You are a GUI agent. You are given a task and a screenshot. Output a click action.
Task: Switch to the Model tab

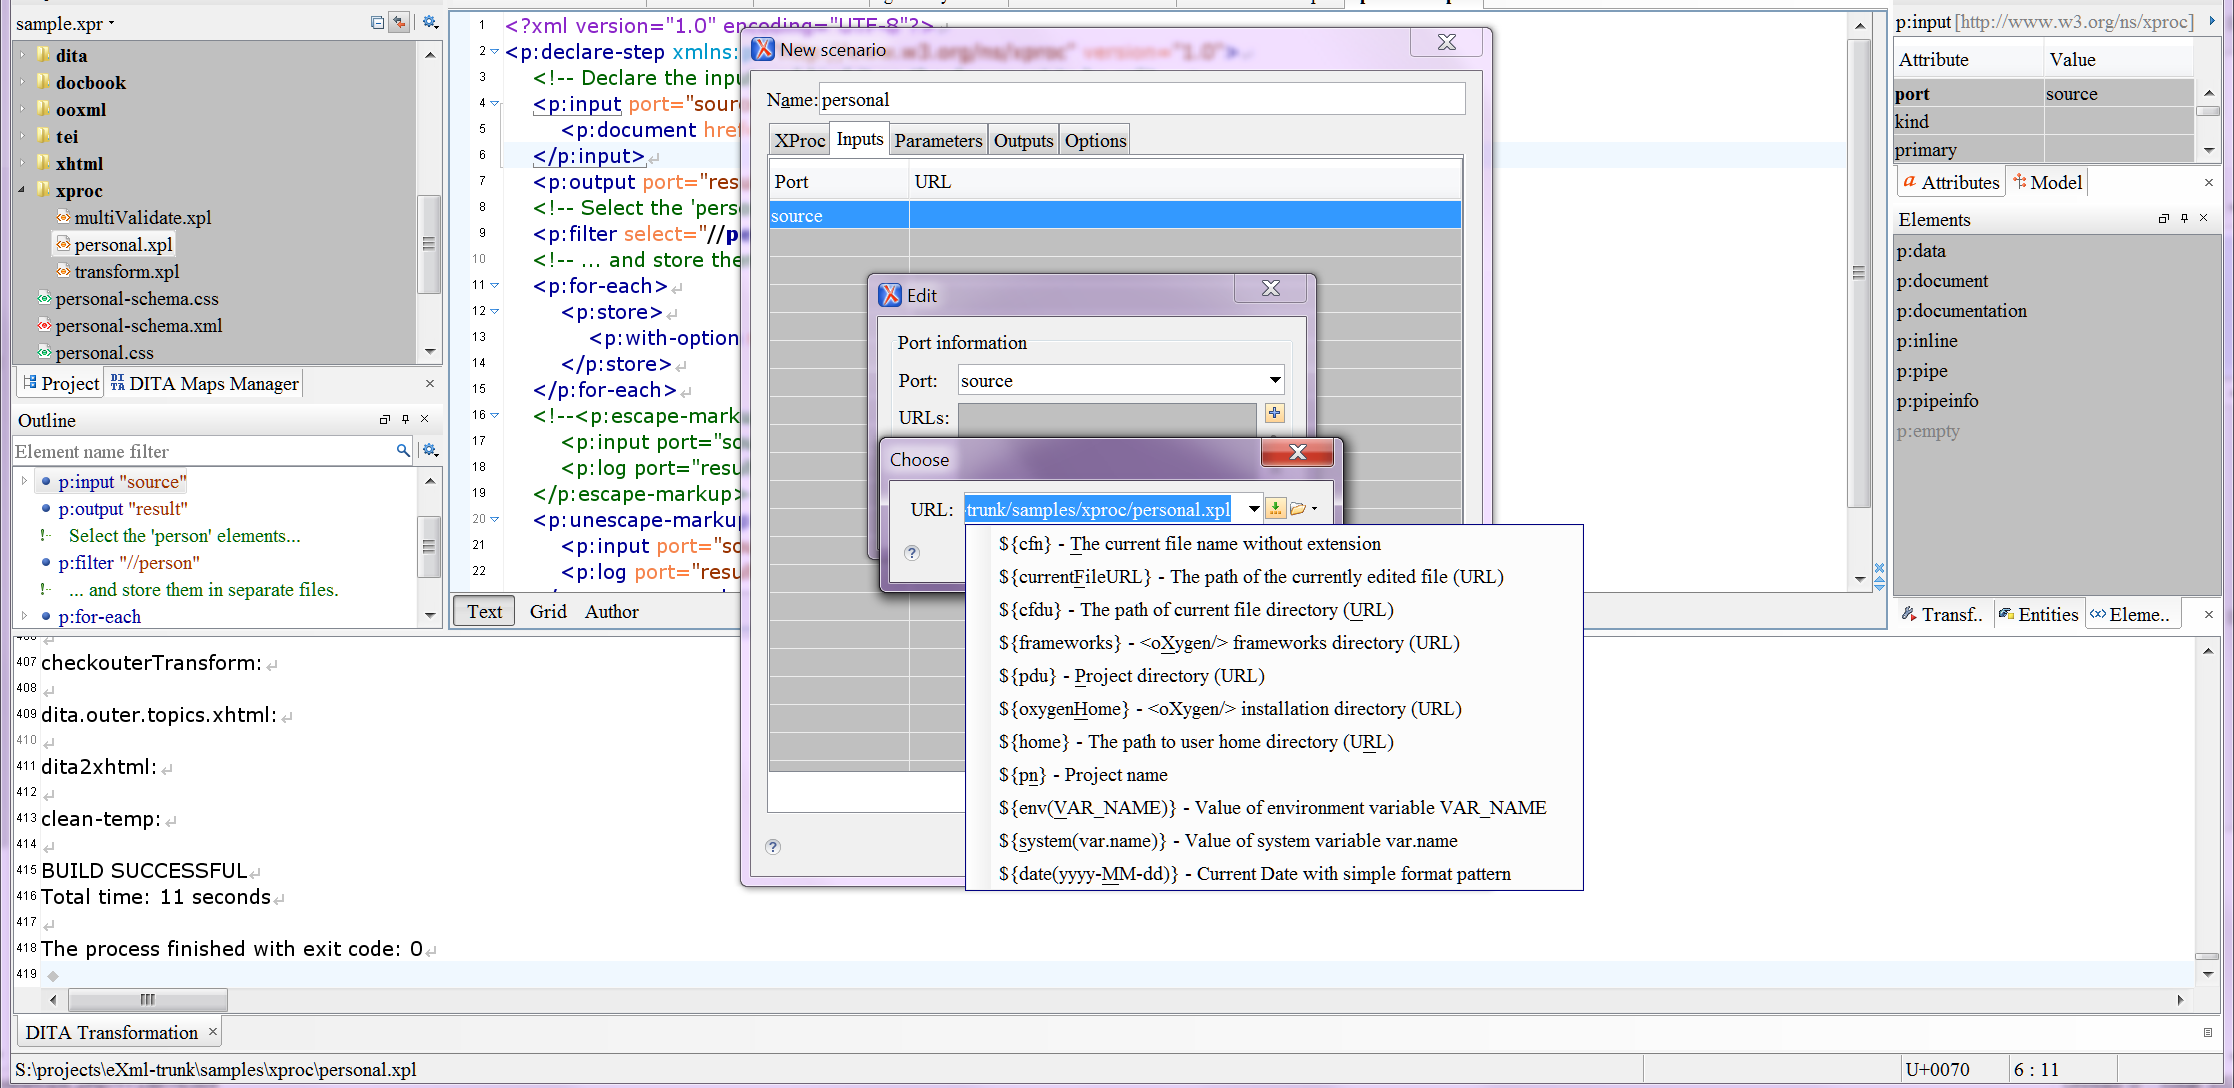click(x=2048, y=183)
